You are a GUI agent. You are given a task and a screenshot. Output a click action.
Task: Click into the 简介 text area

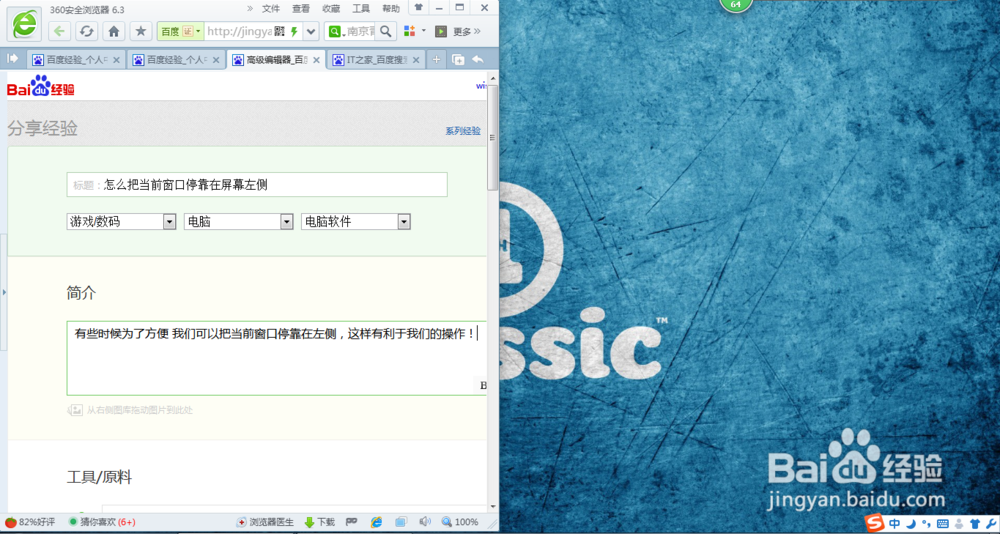click(x=276, y=359)
